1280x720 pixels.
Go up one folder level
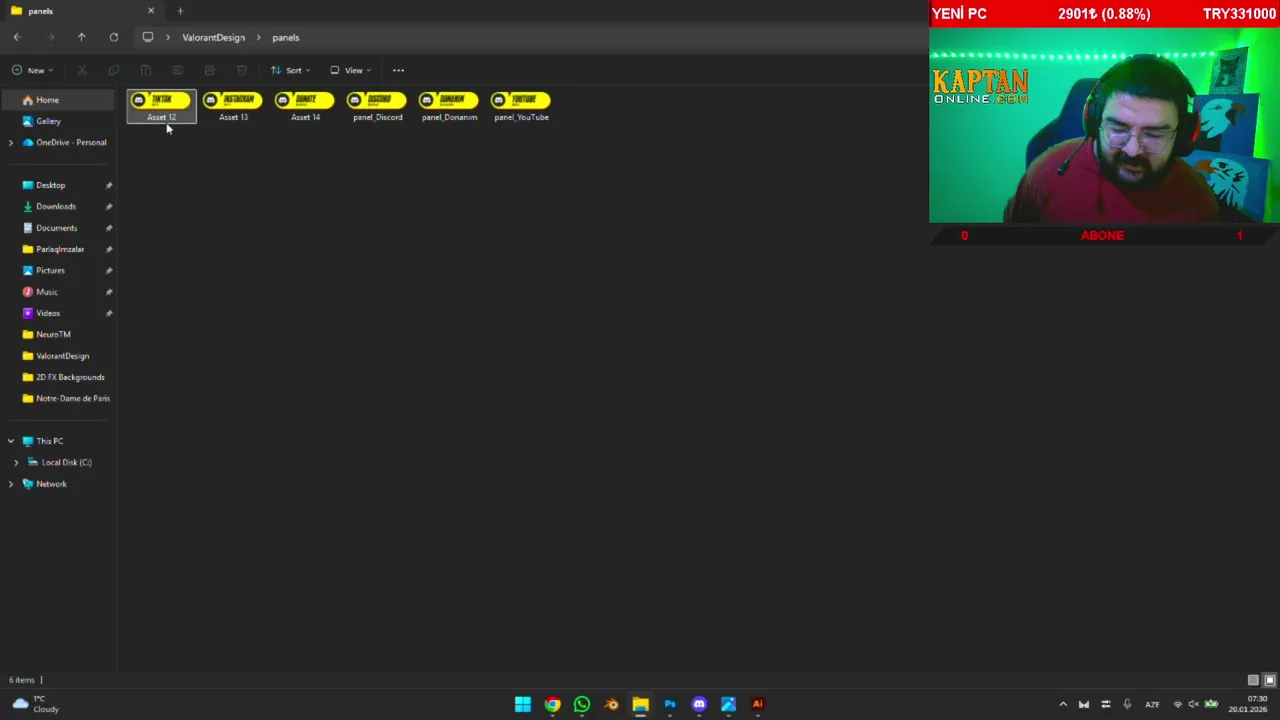pyautogui.click(x=82, y=37)
